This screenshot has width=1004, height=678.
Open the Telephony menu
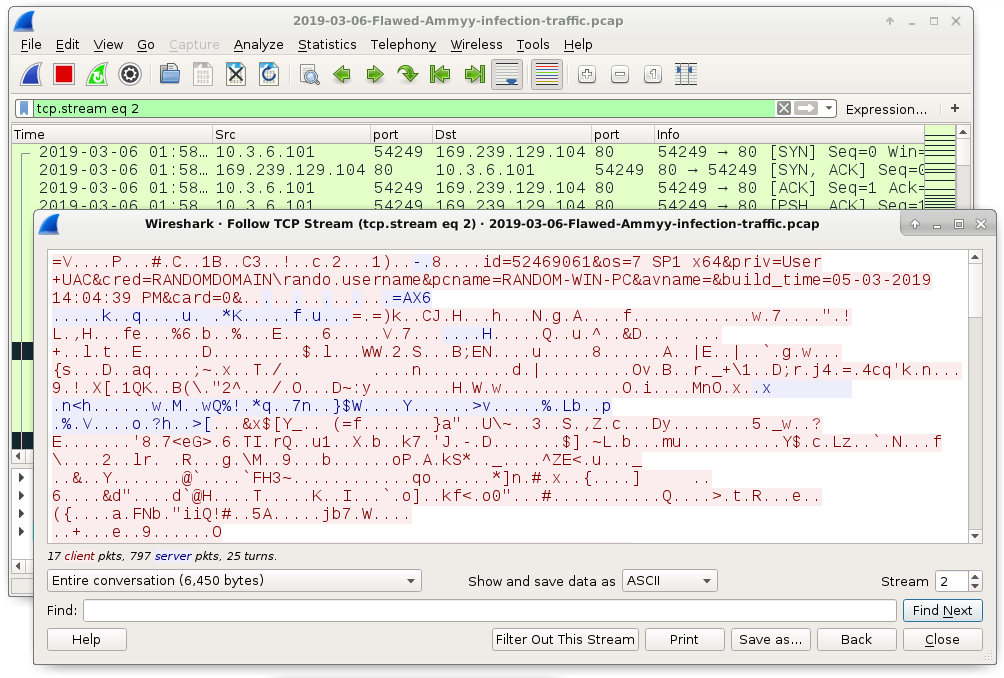pyautogui.click(x=403, y=44)
